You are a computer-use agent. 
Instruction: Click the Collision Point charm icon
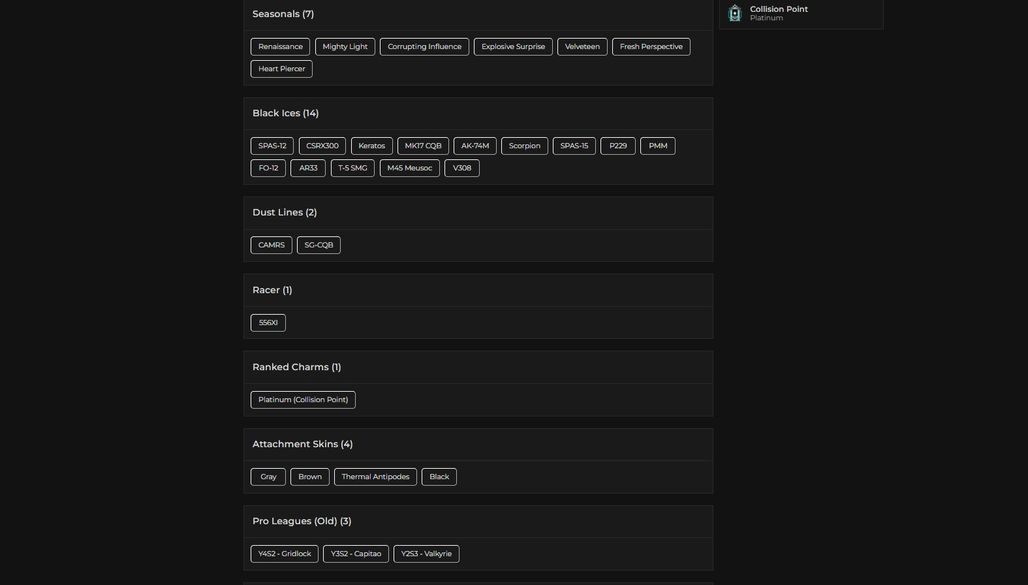735,13
